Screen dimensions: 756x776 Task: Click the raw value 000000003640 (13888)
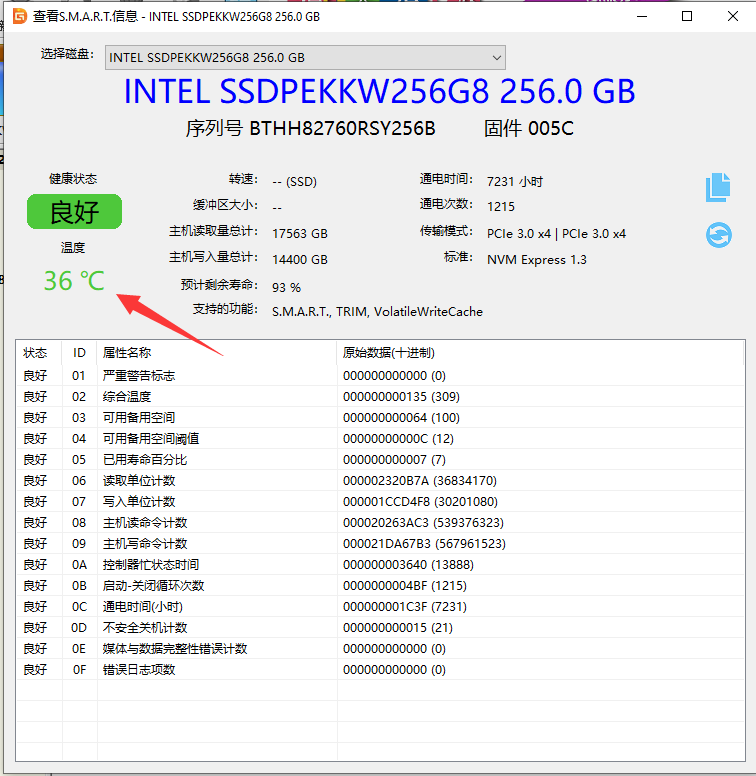click(x=408, y=565)
